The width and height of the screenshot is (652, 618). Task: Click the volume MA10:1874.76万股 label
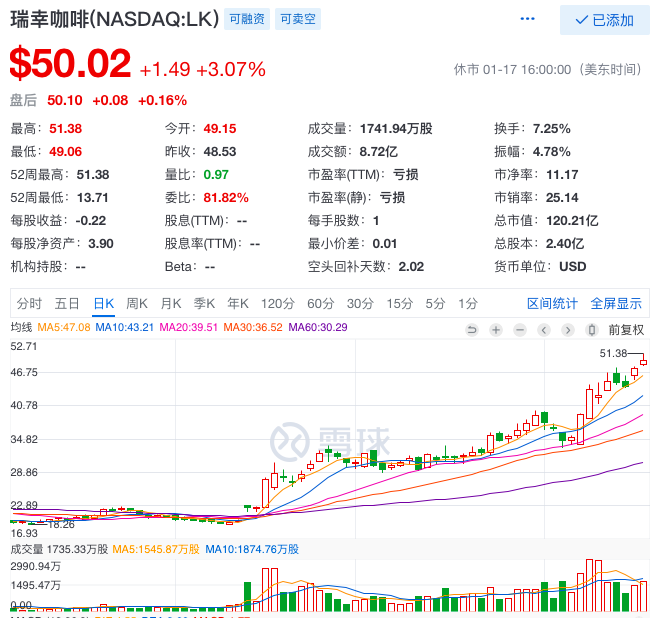click(x=252, y=549)
